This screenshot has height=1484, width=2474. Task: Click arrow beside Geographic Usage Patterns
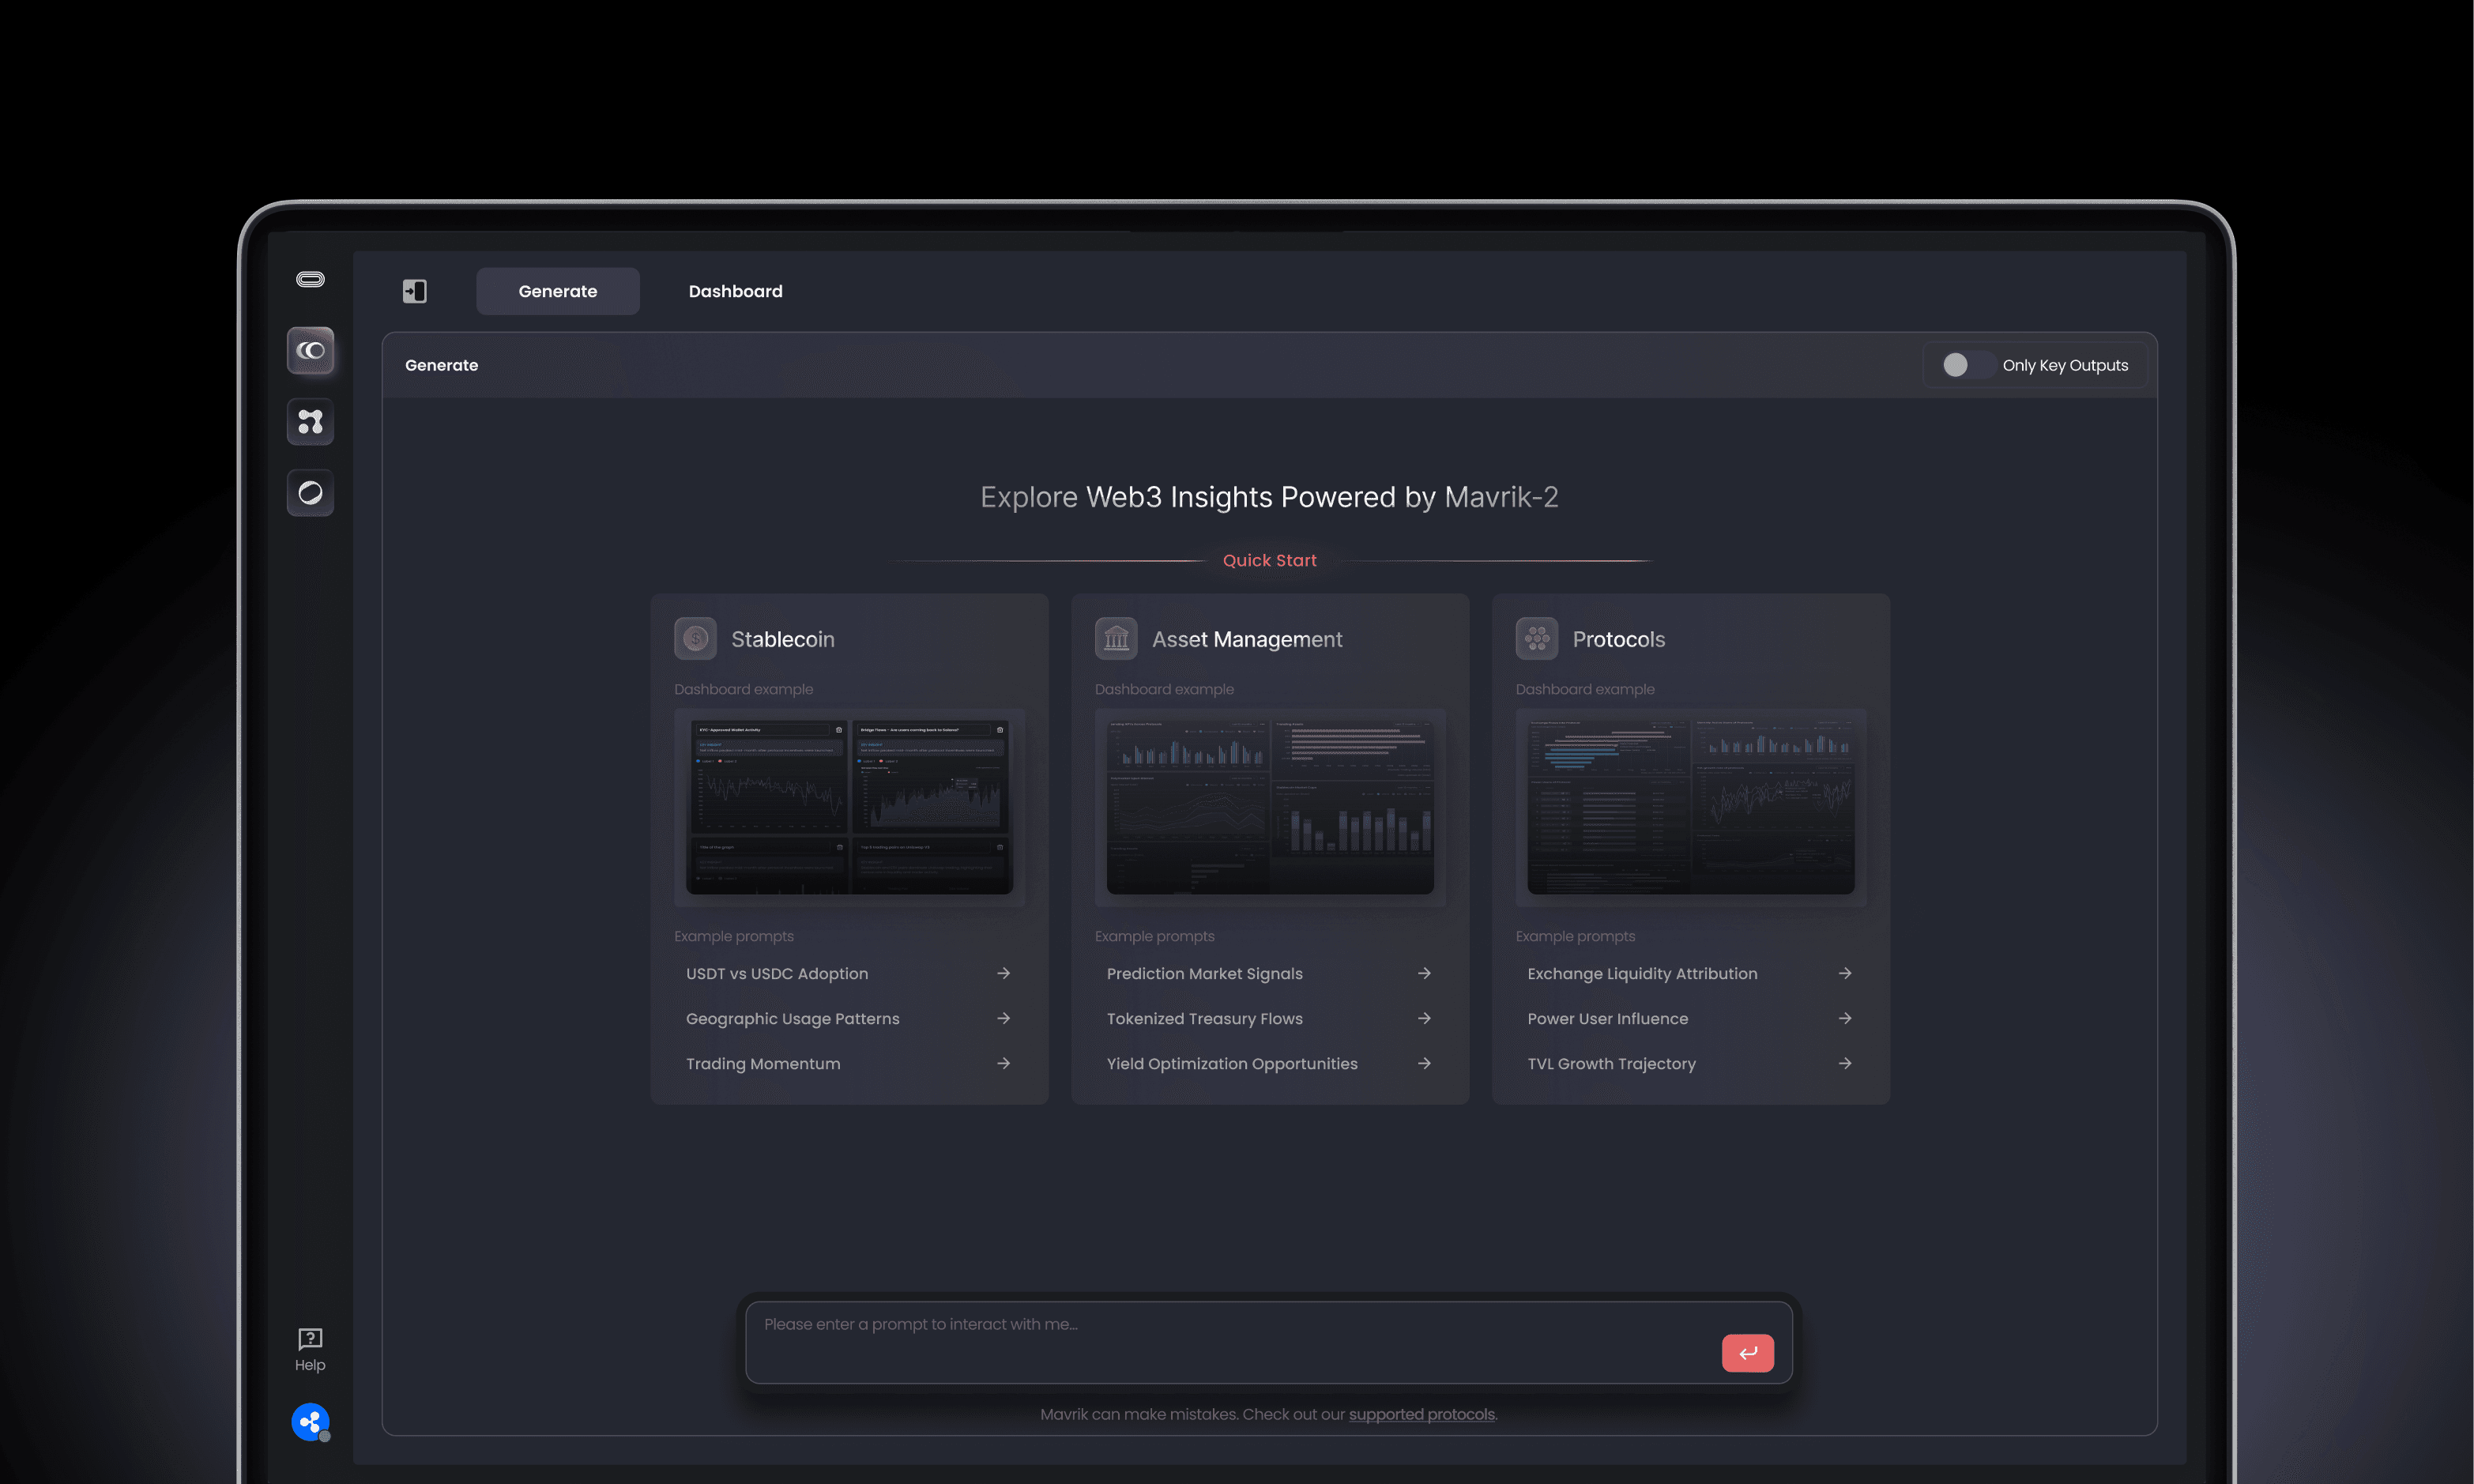tap(1003, 1018)
